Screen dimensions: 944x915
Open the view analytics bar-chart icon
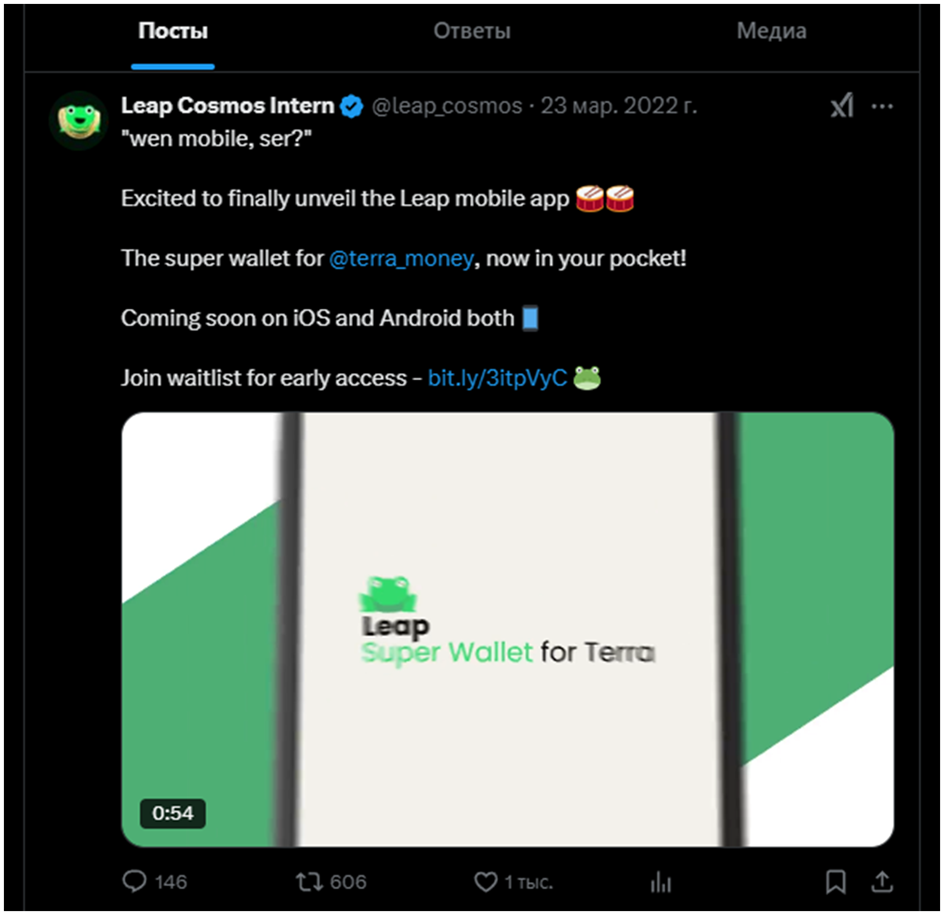tap(661, 881)
